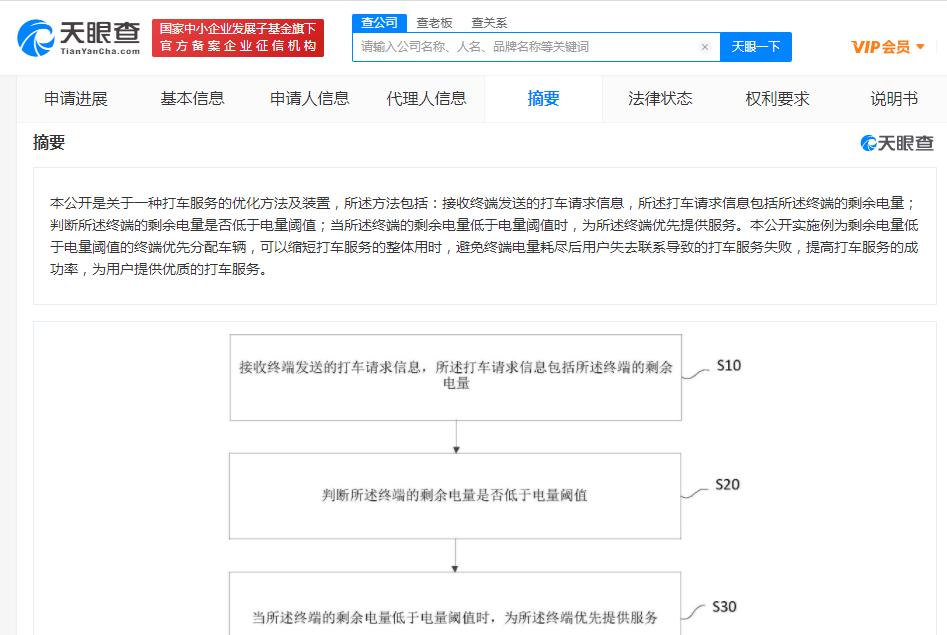Click the S10 step label
This screenshot has height=635, width=947.
(728, 366)
